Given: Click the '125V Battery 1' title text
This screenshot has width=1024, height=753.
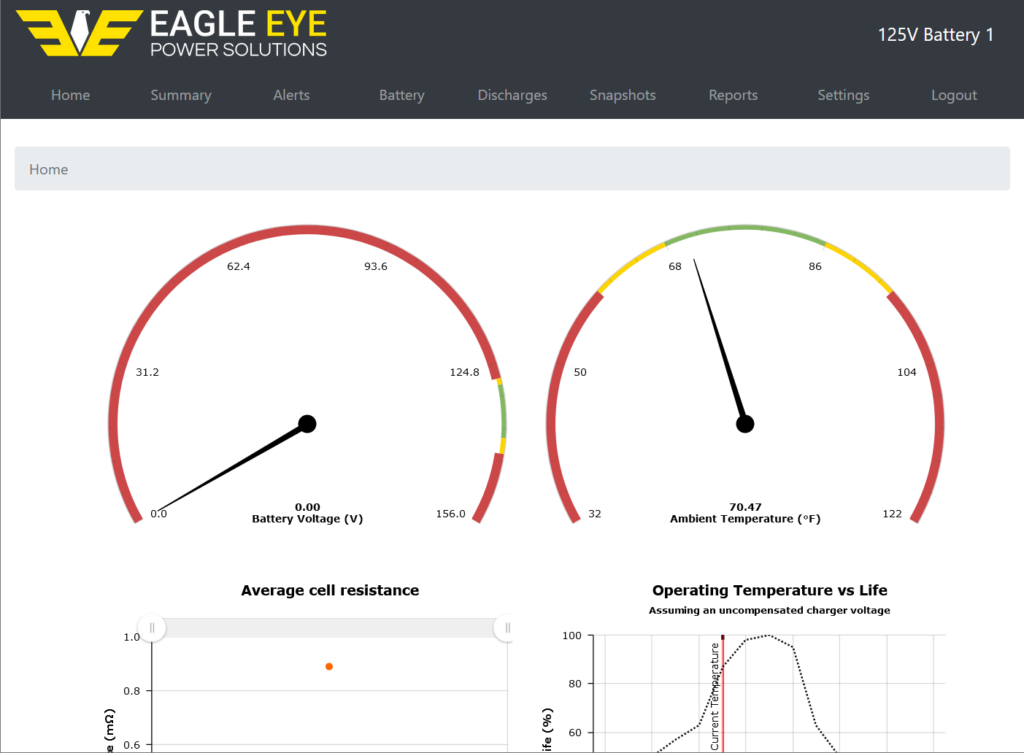Looking at the screenshot, I should click(936, 35).
